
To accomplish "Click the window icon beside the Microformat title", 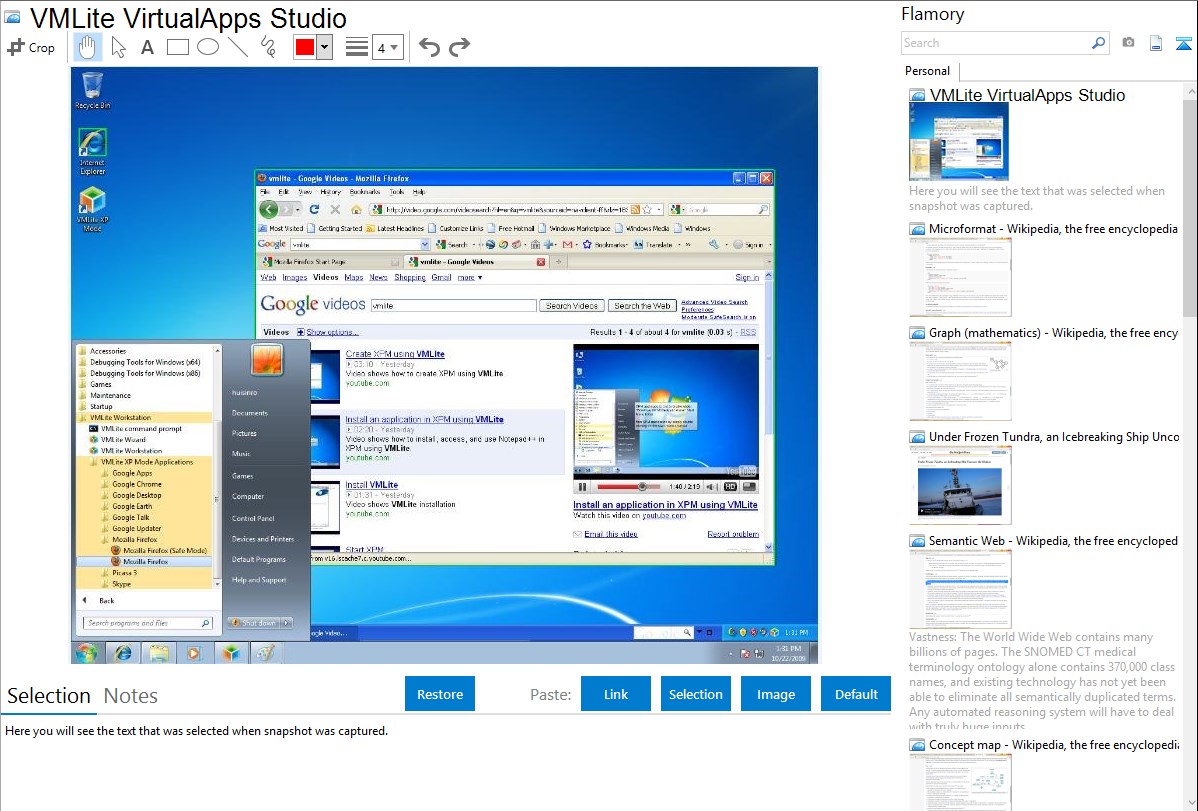I will pyautogui.click(x=917, y=229).
